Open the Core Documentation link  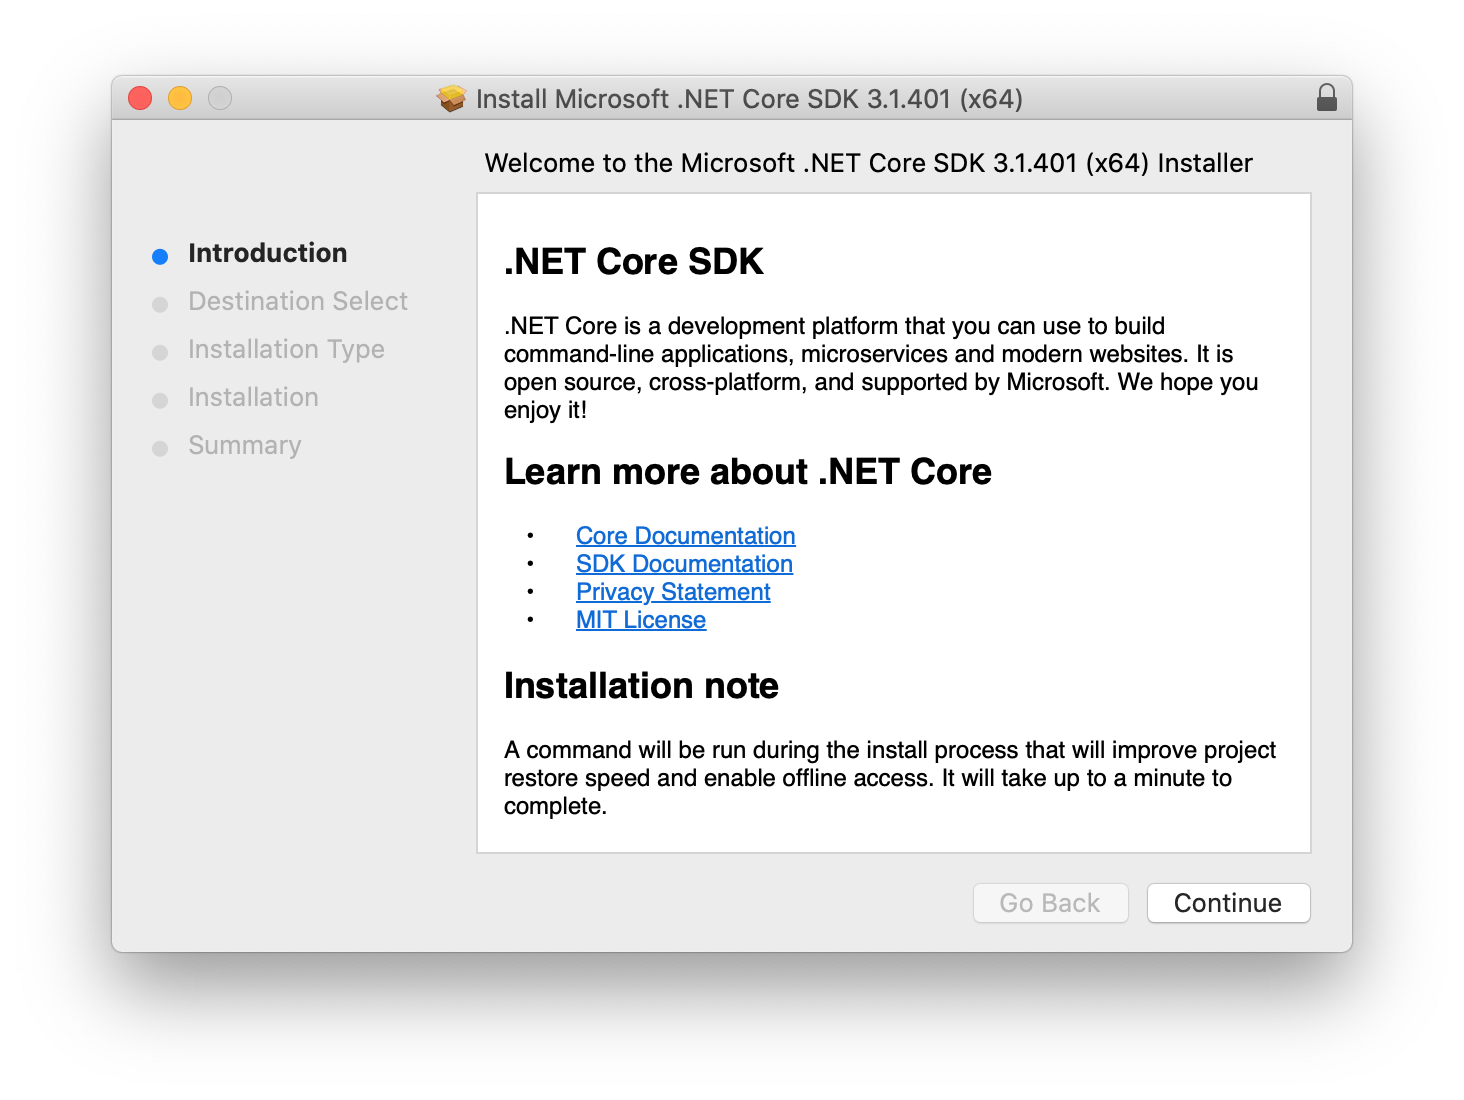point(685,536)
